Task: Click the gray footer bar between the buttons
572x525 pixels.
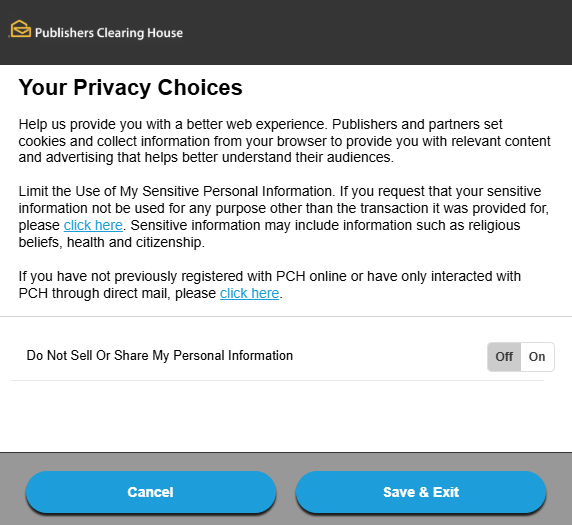Action: 286,492
